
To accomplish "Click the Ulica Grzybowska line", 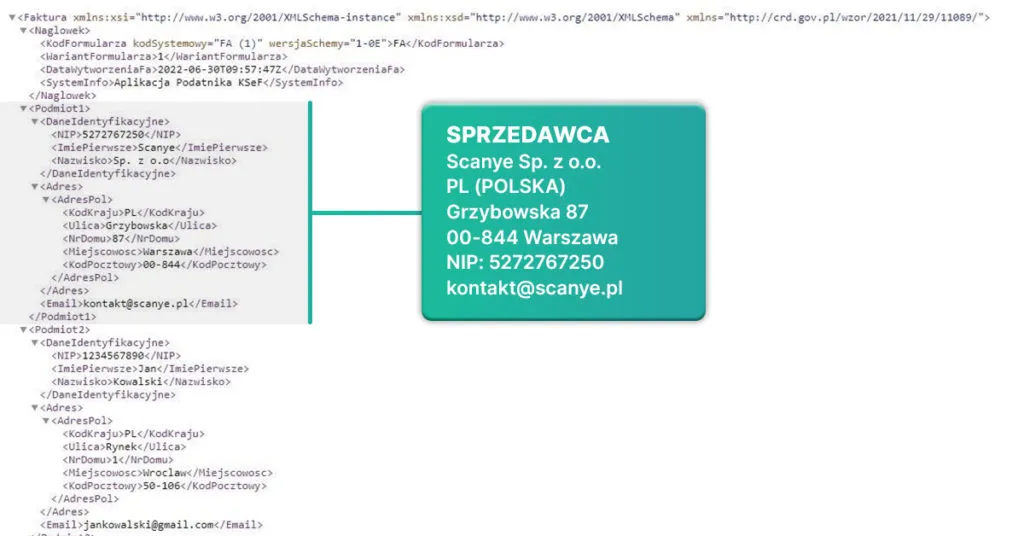I will (x=140, y=226).
